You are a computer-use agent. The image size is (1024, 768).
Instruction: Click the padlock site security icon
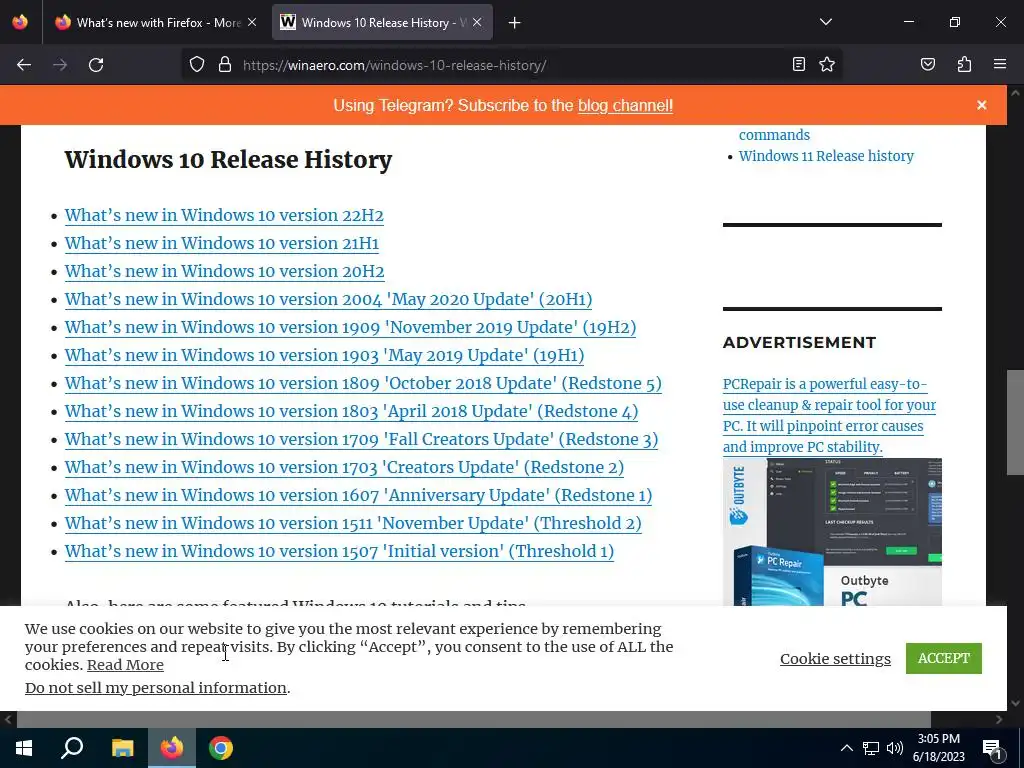click(x=225, y=65)
